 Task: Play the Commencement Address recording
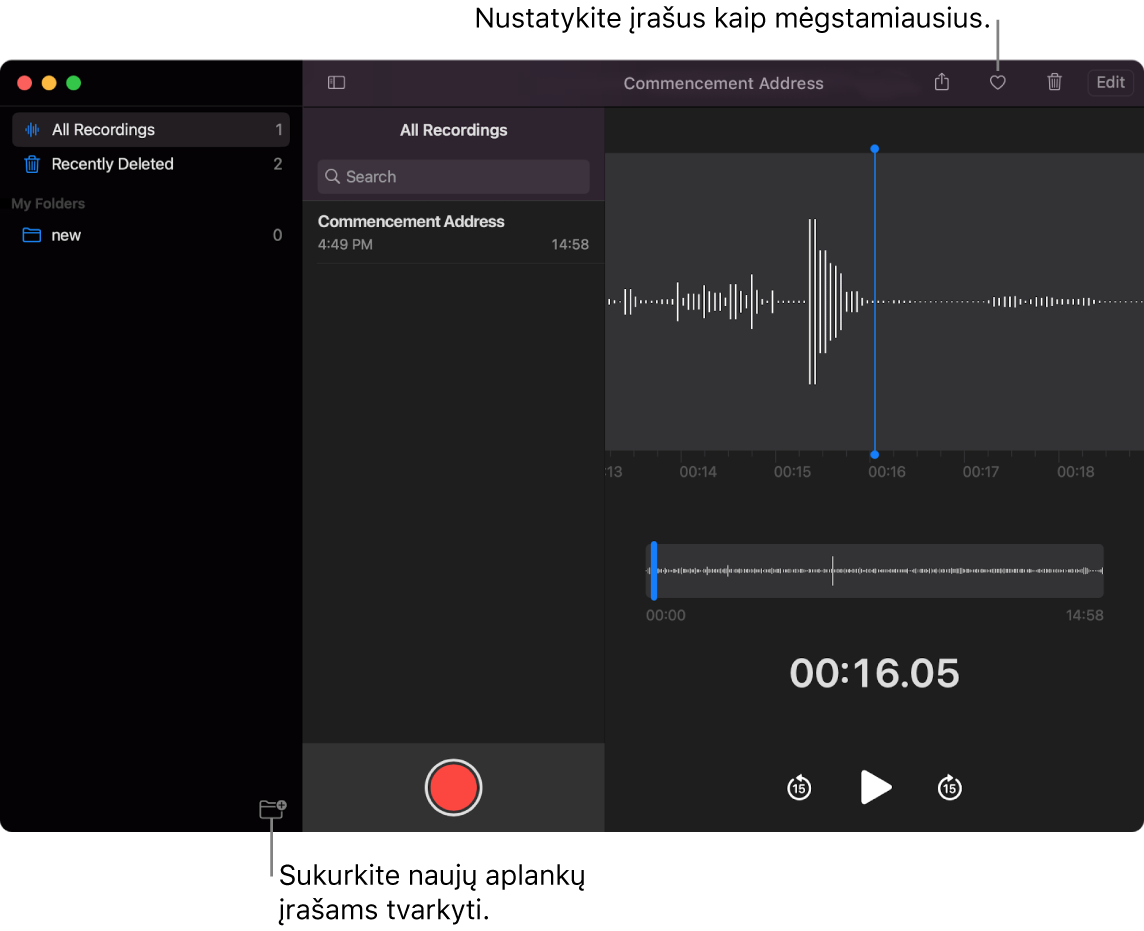point(874,787)
